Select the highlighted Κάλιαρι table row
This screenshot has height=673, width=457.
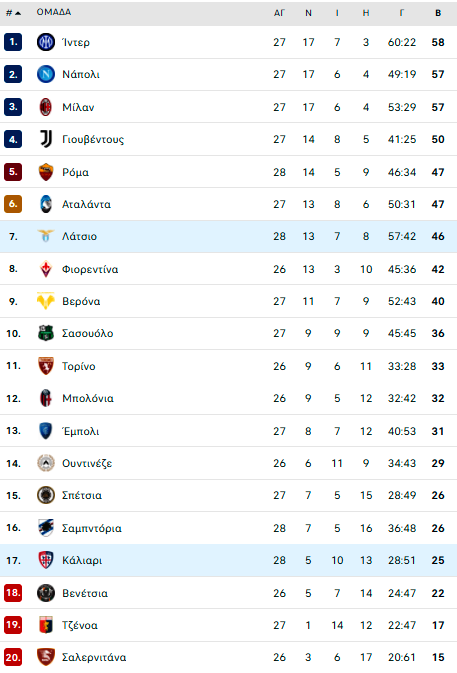pyautogui.click(x=228, y=560)
